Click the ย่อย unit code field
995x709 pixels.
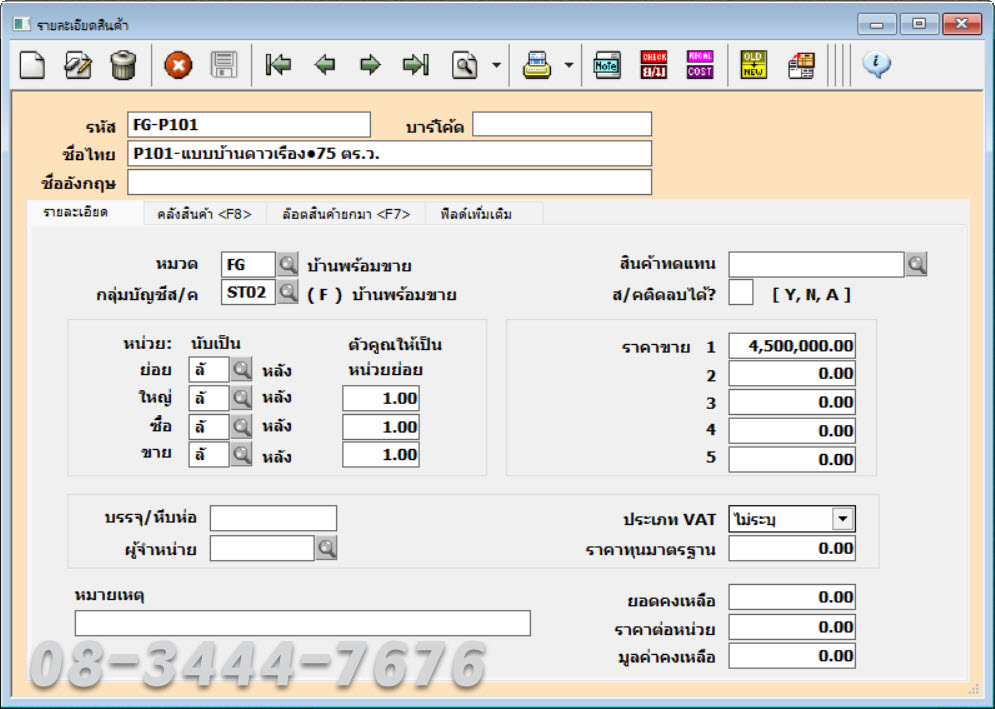tap(209, 369)
